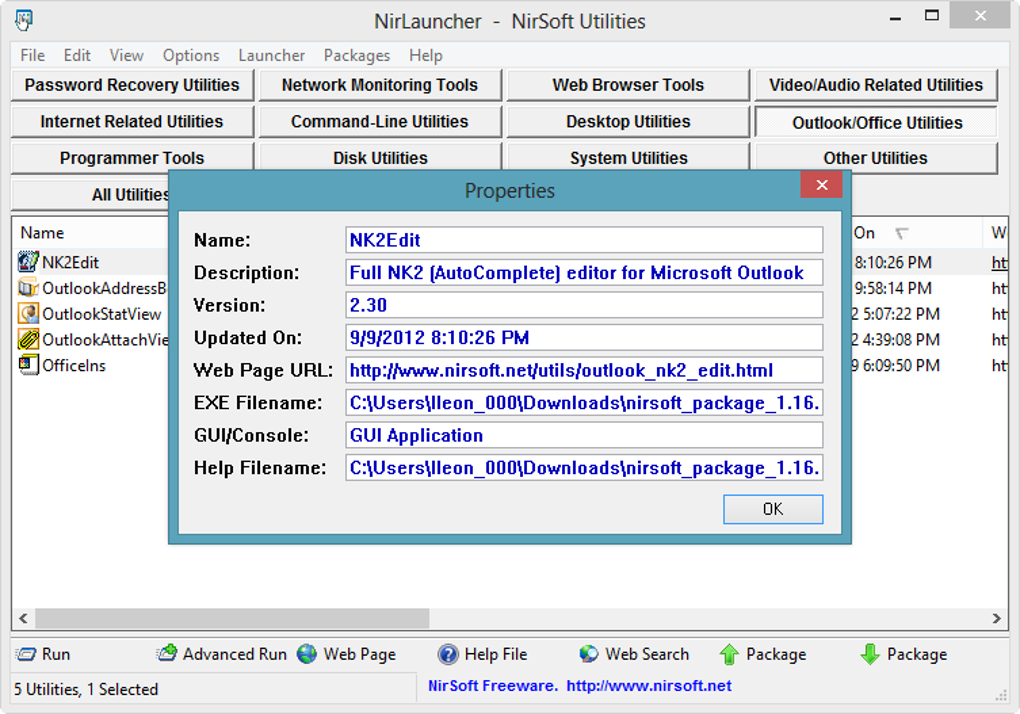Minimize the NirLauncher window
The image size is (1020, 714).
point(896,18)
